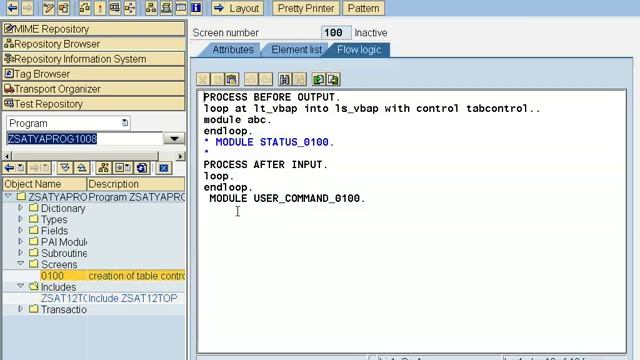Click the Test screen icon

point(115,7)
